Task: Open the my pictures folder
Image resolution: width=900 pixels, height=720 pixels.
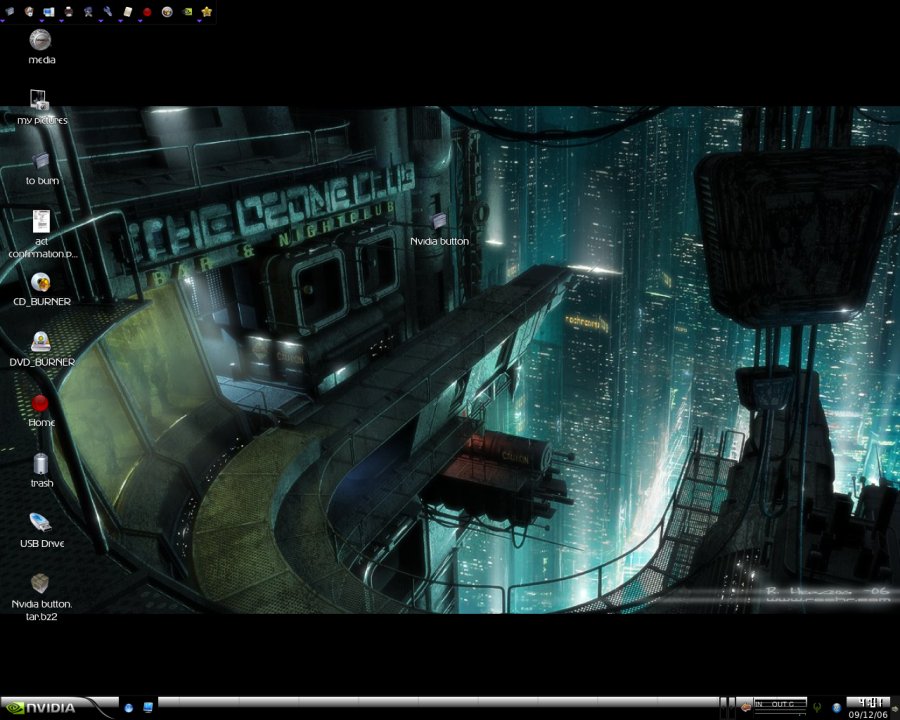Action: pyautogui.click(x=40, y=100)
